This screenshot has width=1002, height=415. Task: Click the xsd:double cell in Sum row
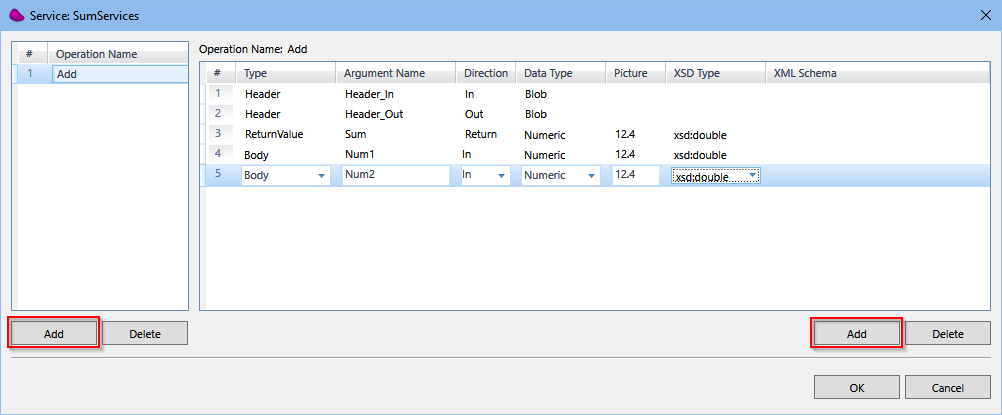pyautogui.click(x=700, y=136)
